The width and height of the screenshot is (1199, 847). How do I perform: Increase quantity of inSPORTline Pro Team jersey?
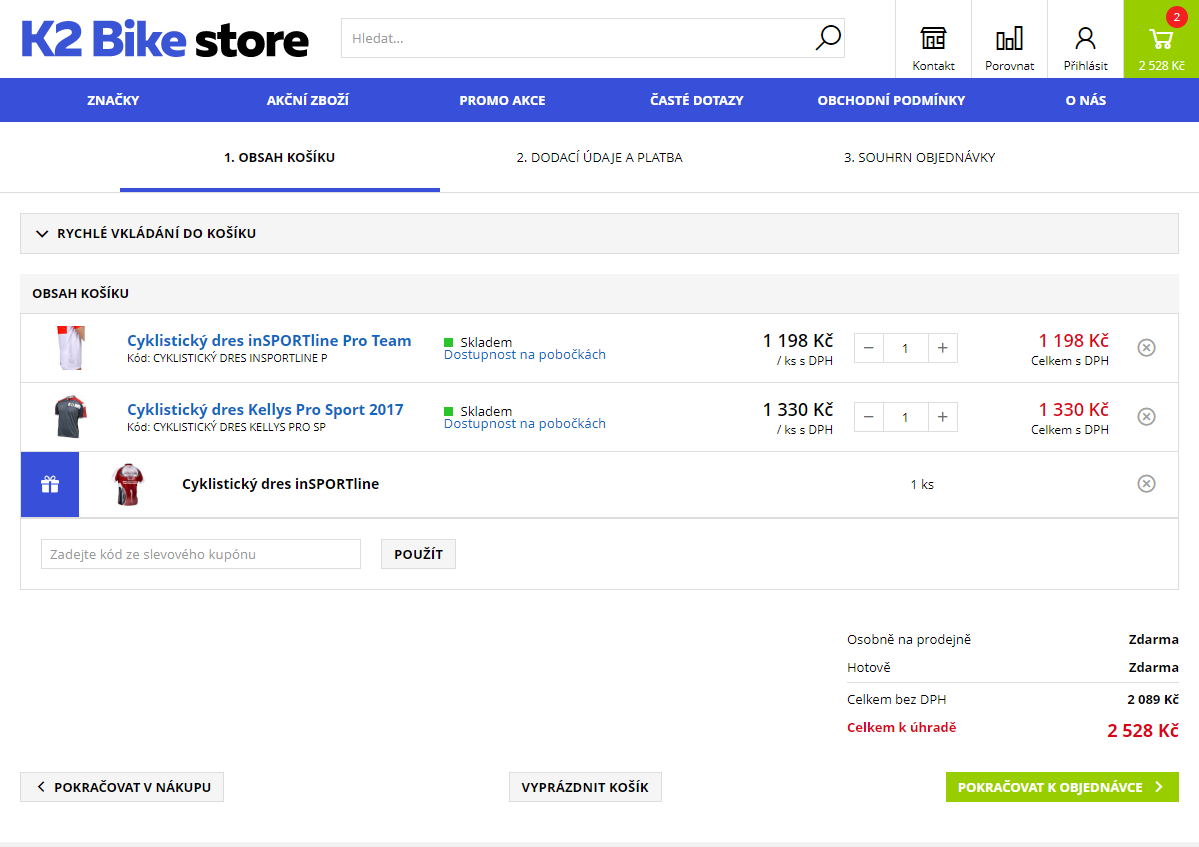pyautogui.click(x=943, y=348)
